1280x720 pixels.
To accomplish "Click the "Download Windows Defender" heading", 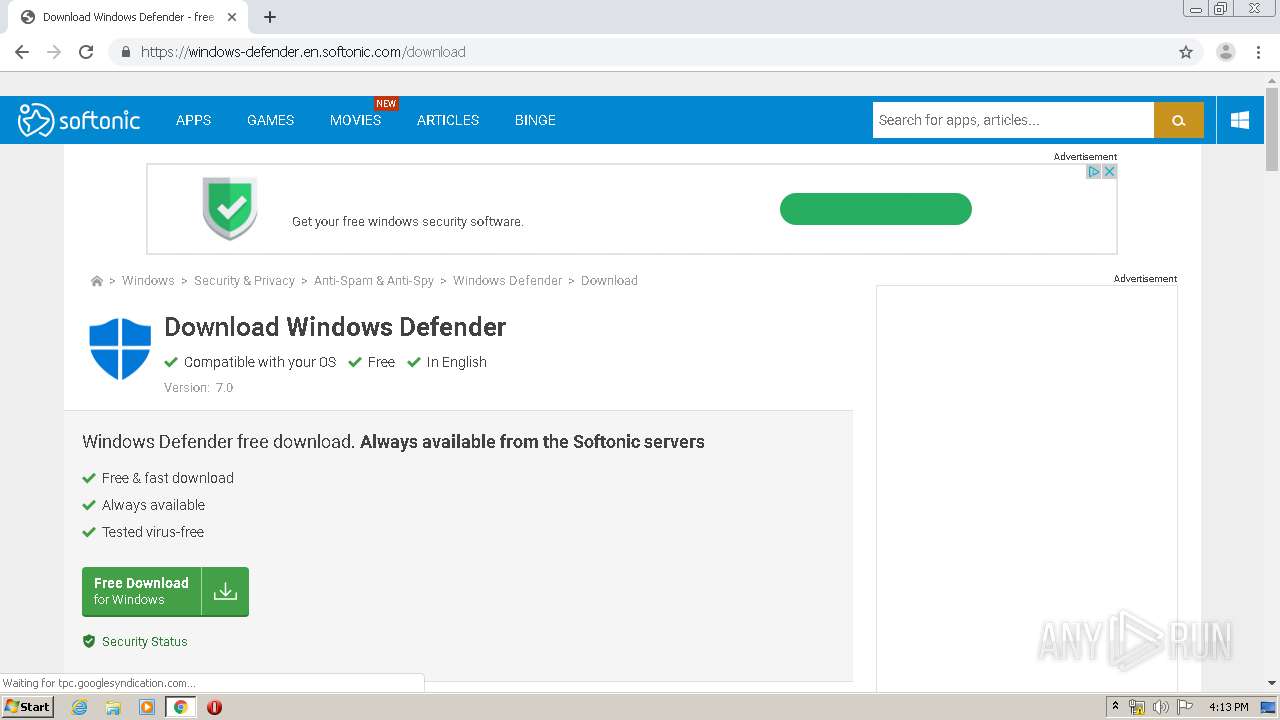I will pyautogui.click(x=335, y=327).
